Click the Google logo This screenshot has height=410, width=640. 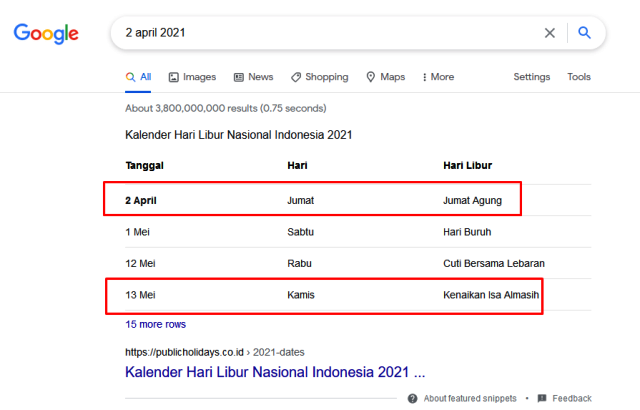point(46,33)
